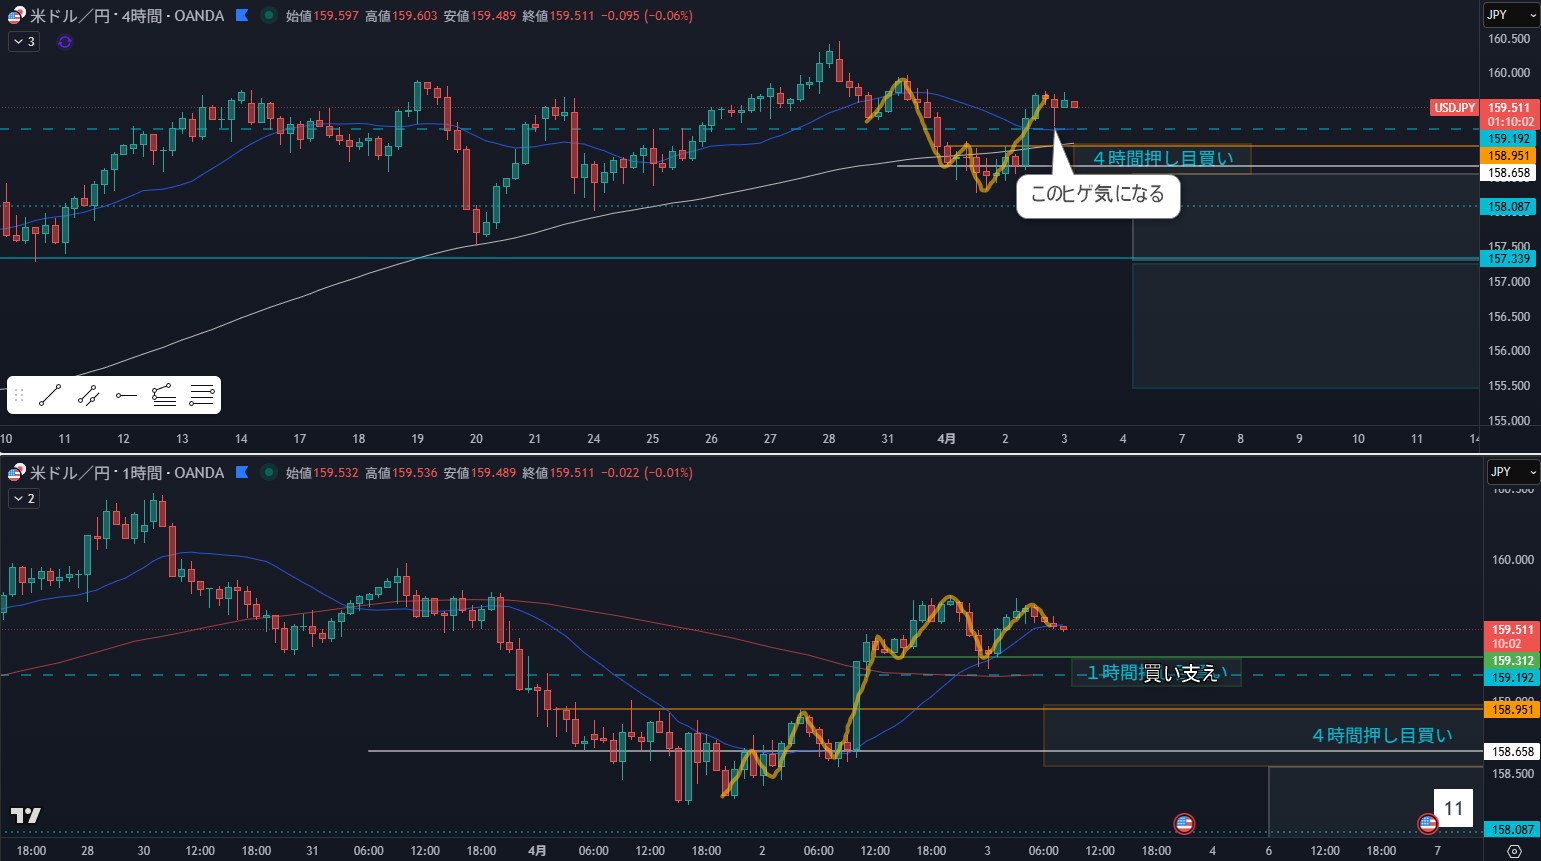Select the horizontal ray drawing tool
This screenshot has height=861, width=1541.
pyautogui.click(x=126, y=396)
